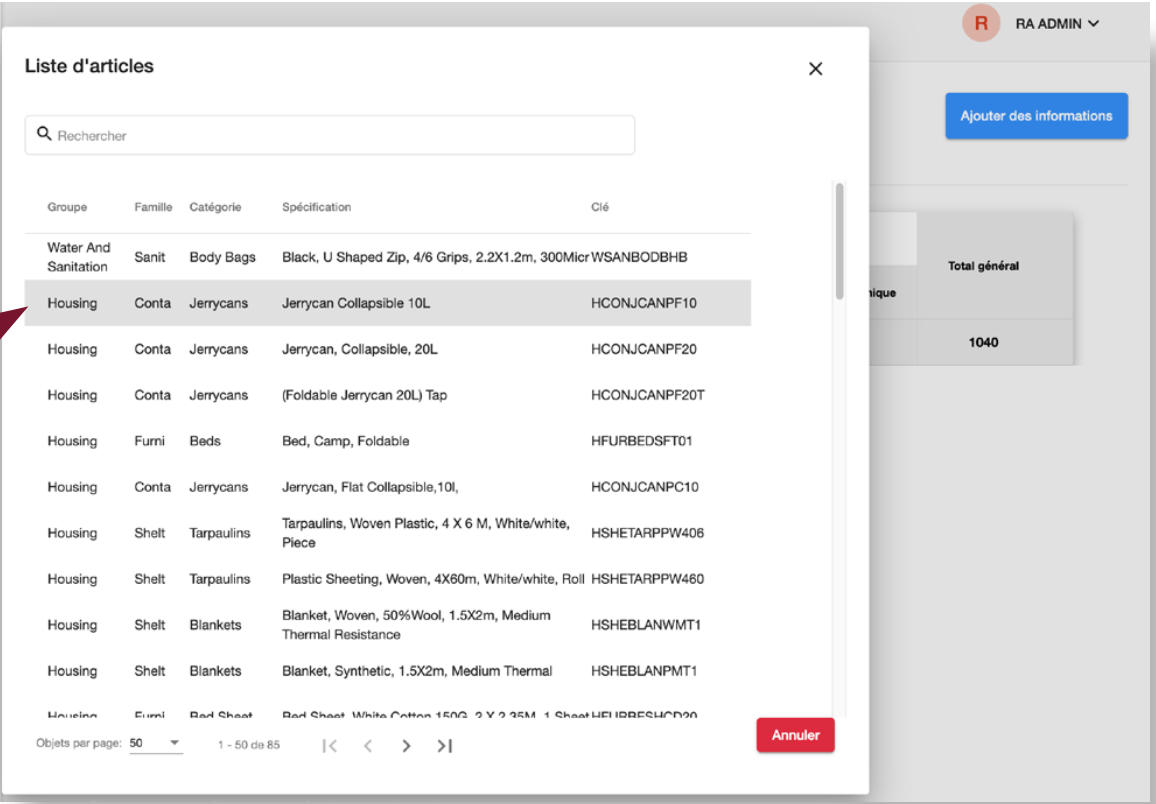Sort by the Groupe column header
Screen dimensions: 1156x804
click(67, 207)
